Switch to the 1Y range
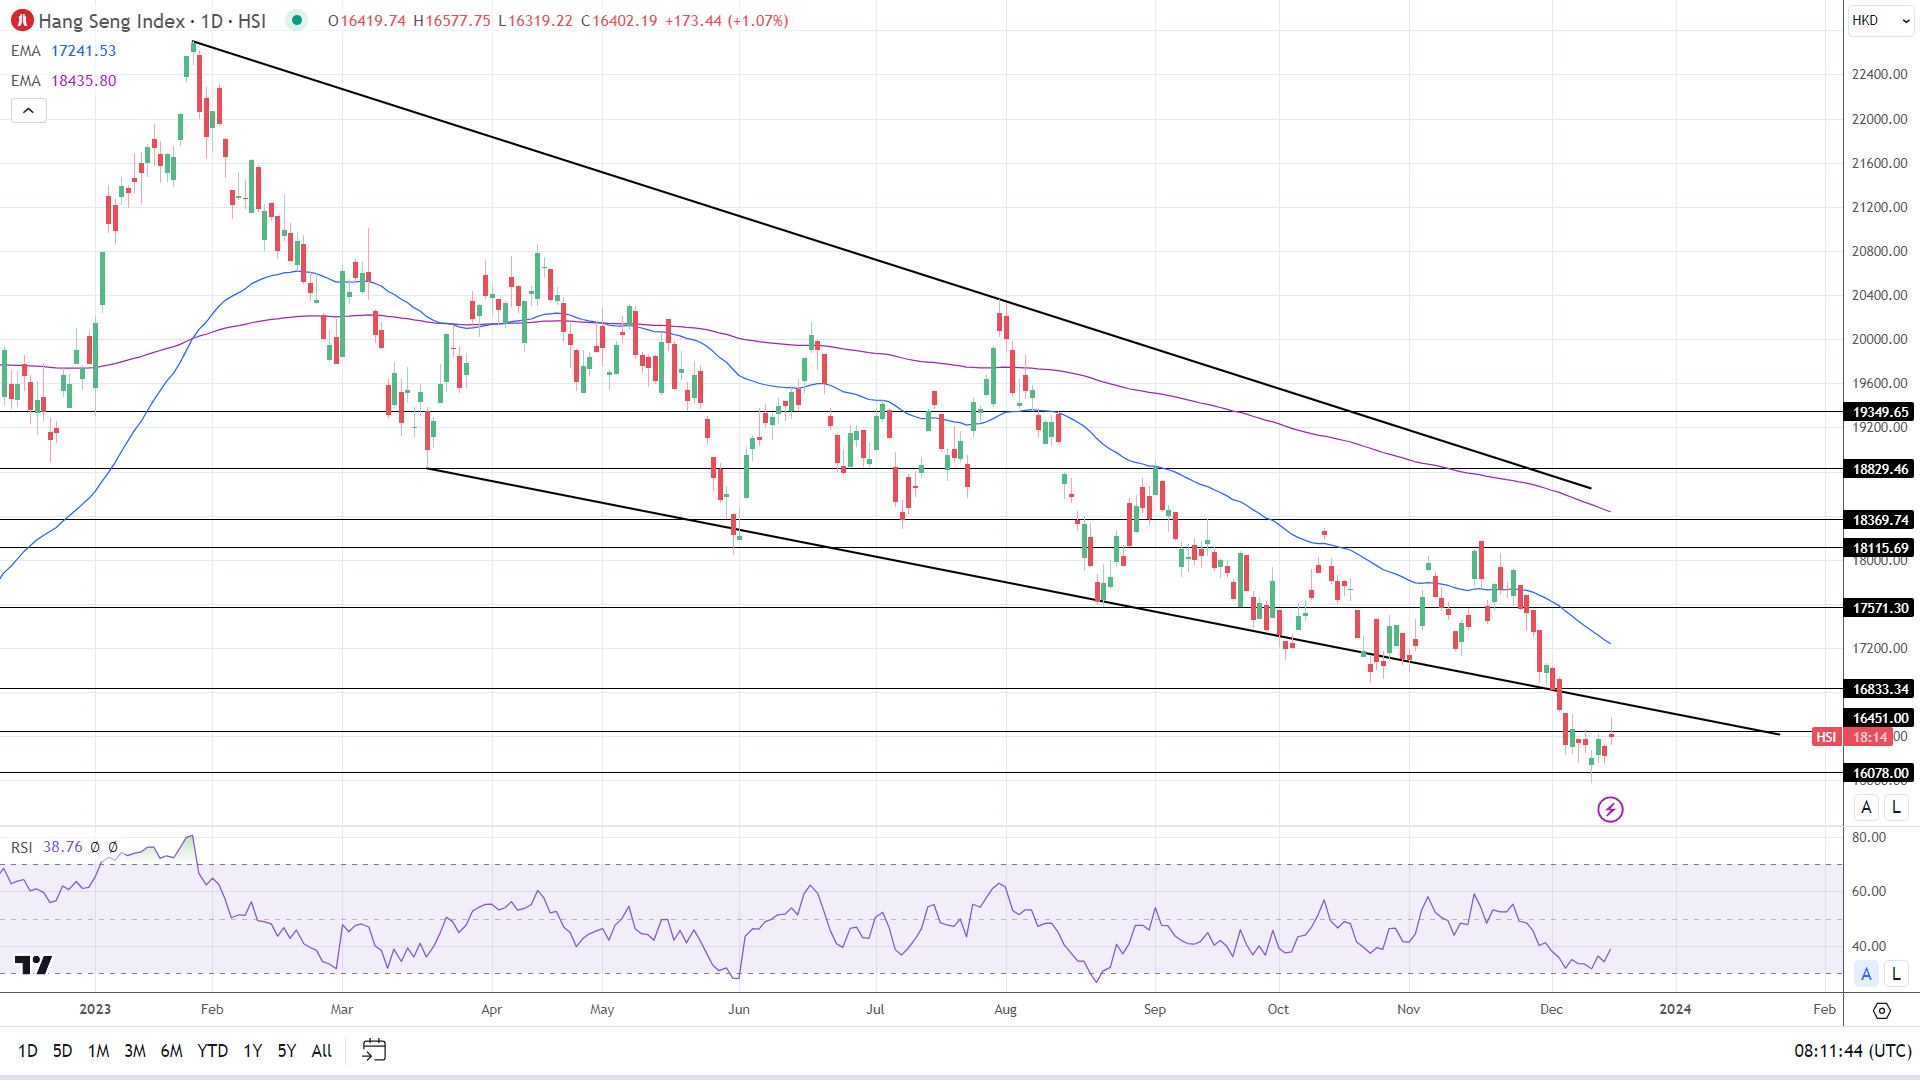 tap(253, 1050)
